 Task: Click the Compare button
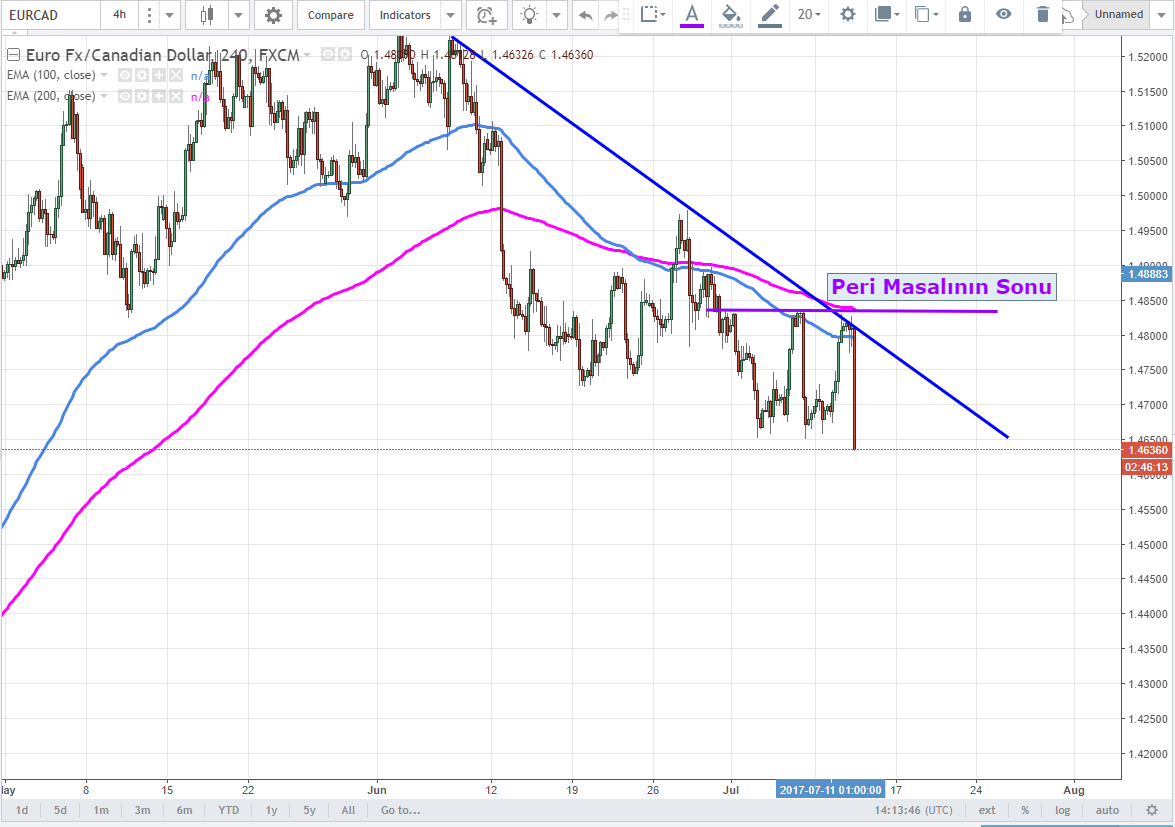(x=330, y=15)
